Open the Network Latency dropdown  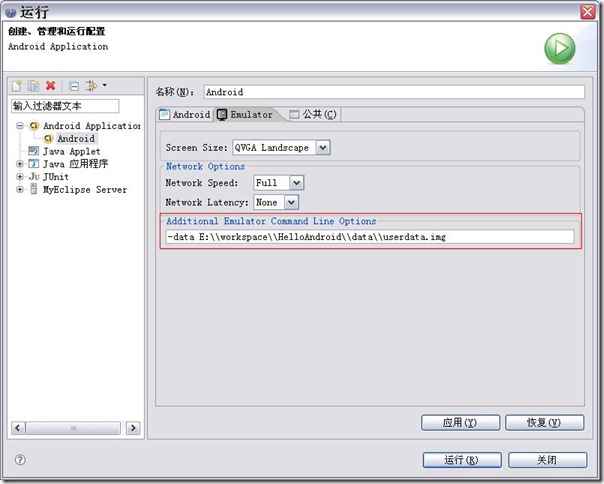pos(291,202)
